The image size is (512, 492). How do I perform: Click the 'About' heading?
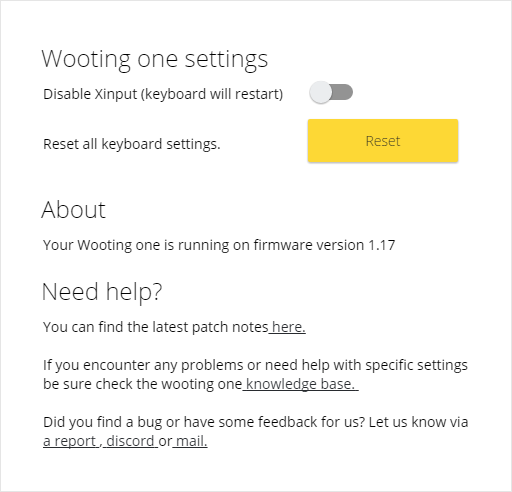(x=73, y=210)
